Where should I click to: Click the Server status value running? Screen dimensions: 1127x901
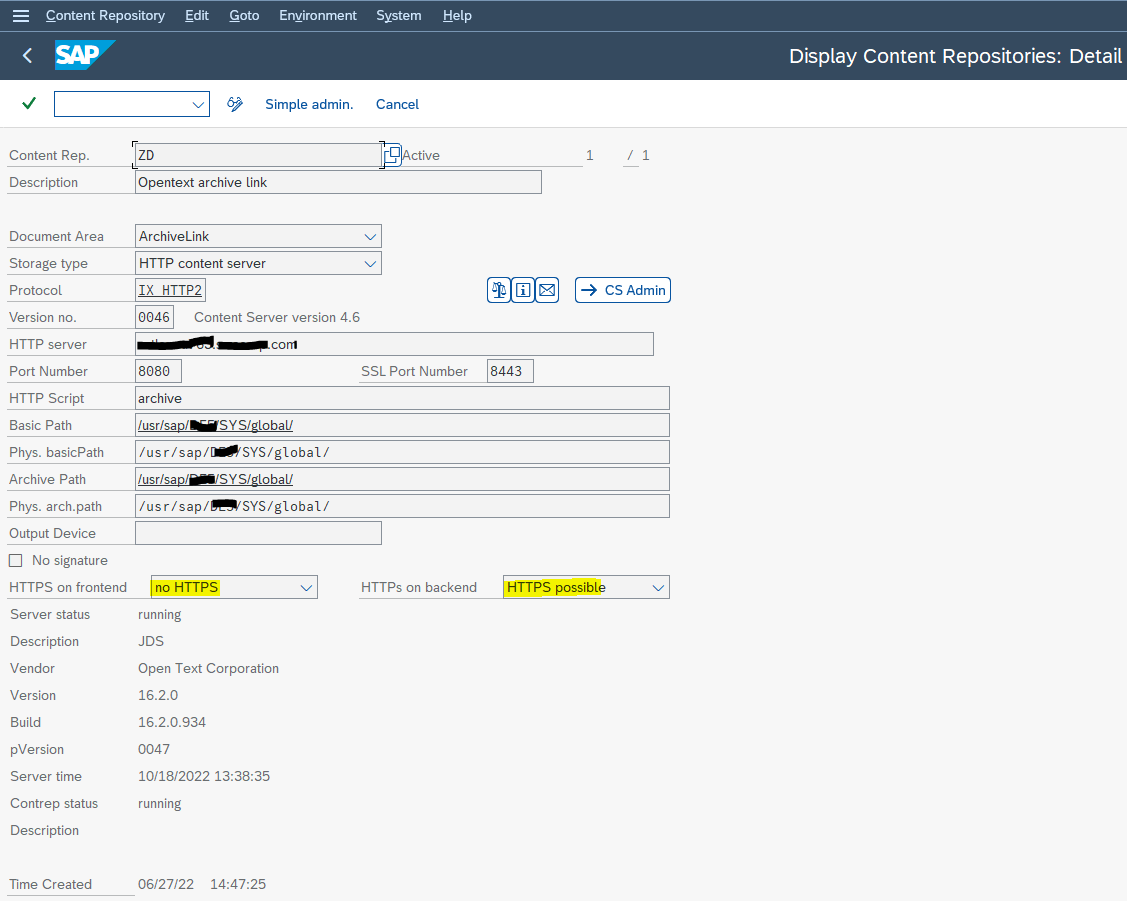[160, 615]
